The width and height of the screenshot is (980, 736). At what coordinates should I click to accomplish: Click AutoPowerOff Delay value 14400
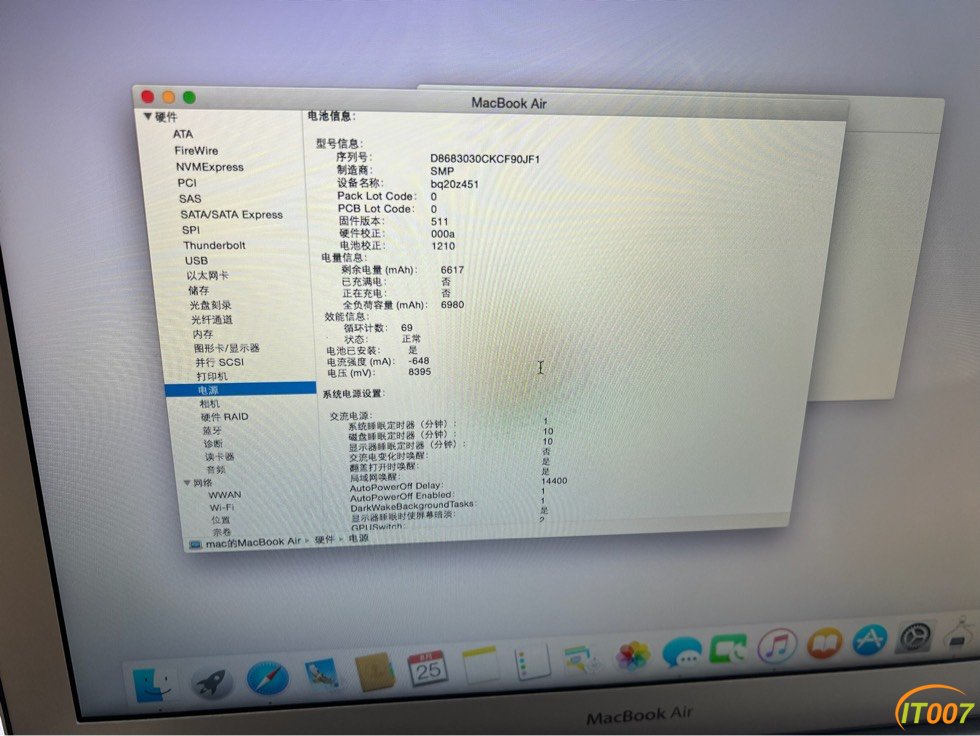click(x=554, y=480)
